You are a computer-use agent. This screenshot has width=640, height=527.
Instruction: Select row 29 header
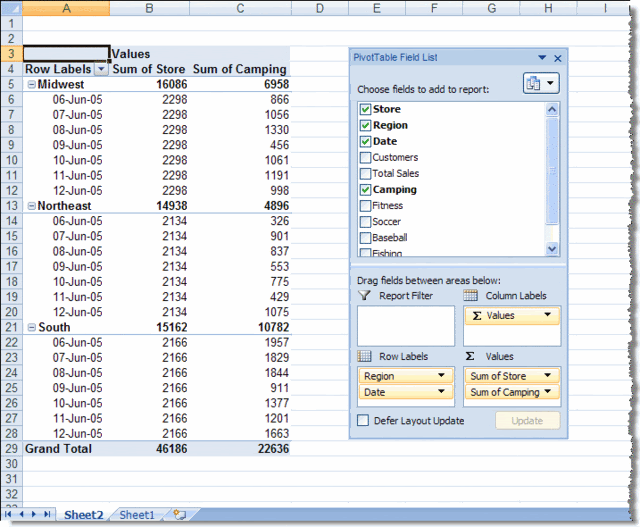tap(11, 449)
